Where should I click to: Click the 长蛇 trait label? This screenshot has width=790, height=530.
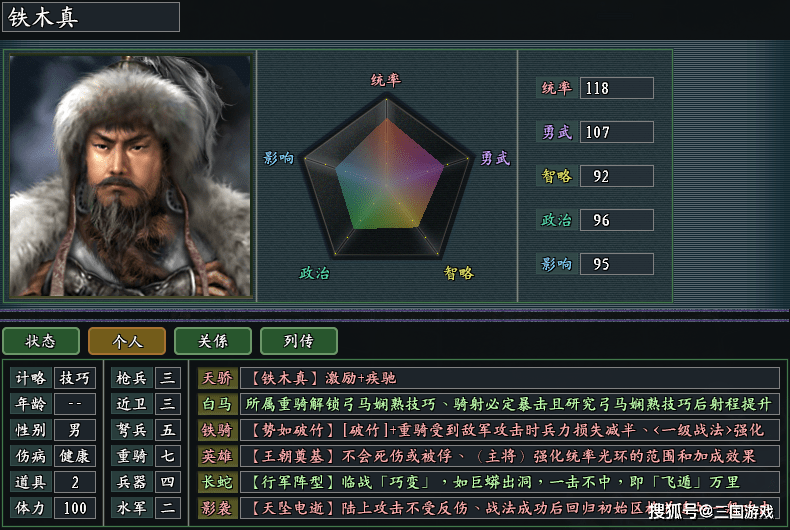217,482
